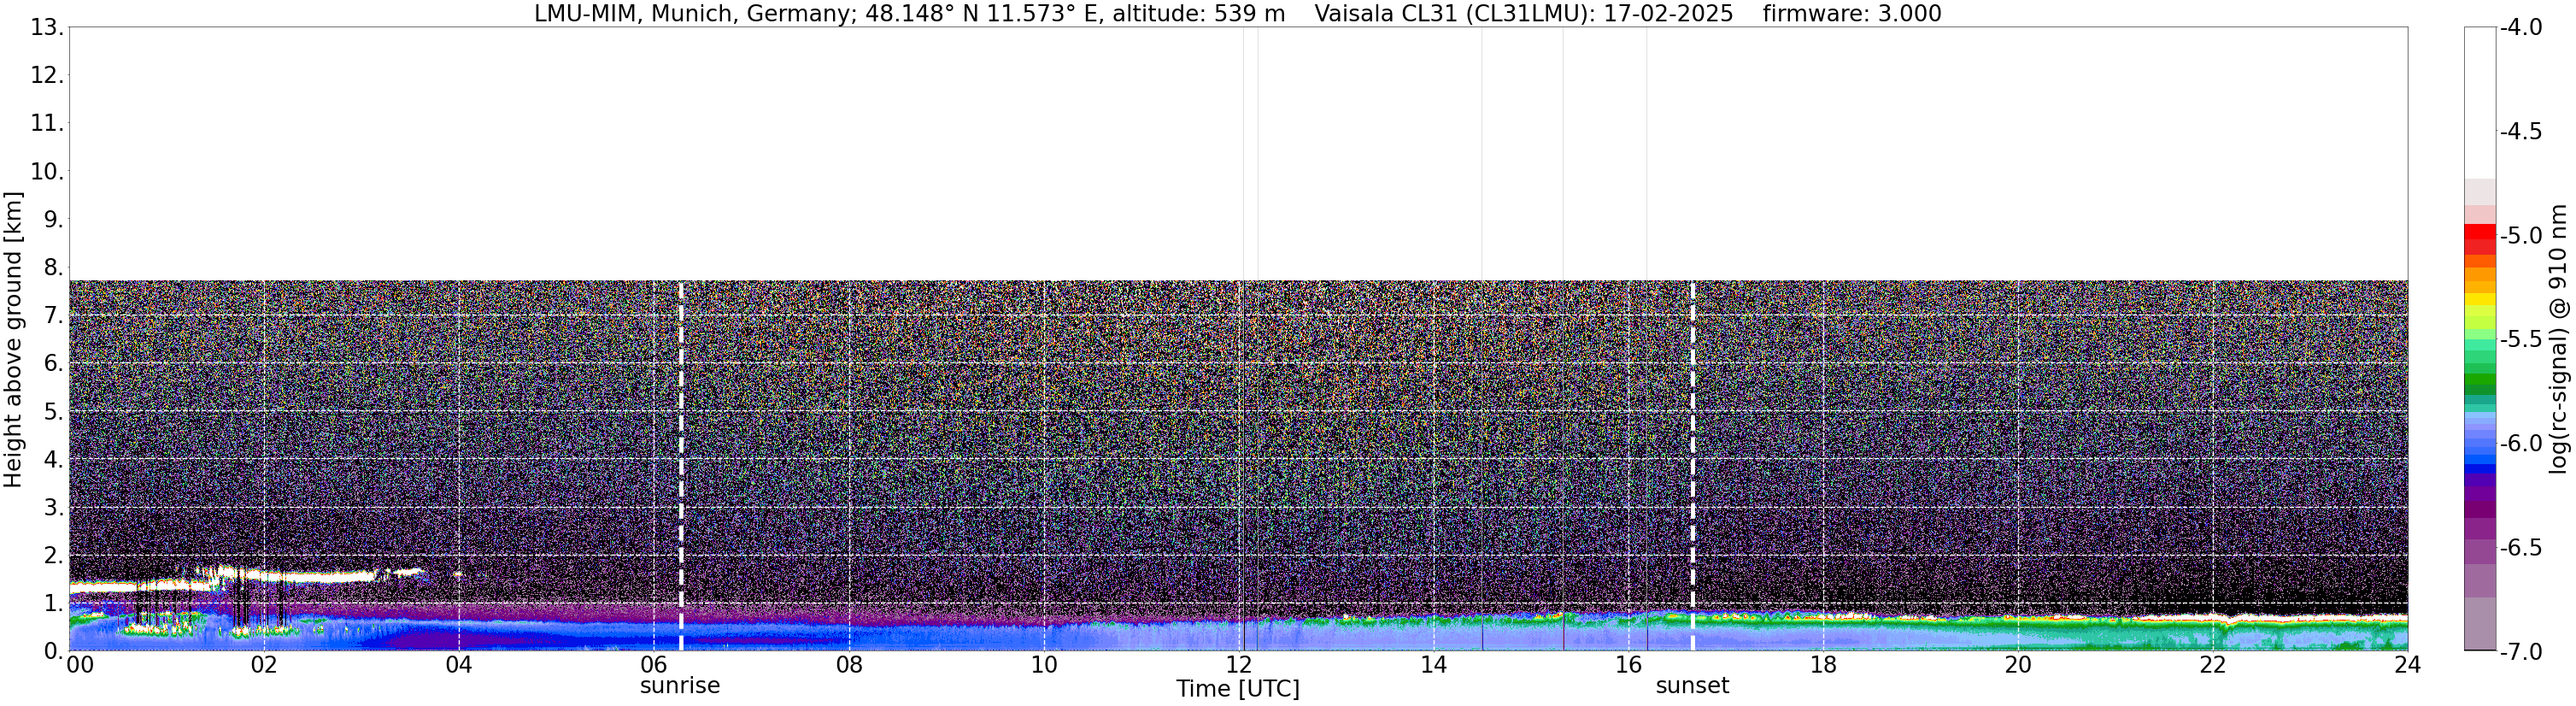Click the height axis tick '10.'
Viewport: 2576px width, 706px height.
(x=47, y=172)
